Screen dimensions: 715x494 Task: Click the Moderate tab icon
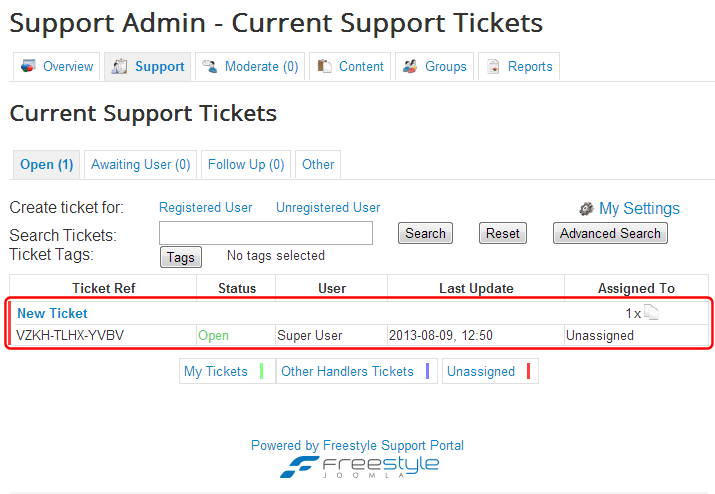[210, 66]
